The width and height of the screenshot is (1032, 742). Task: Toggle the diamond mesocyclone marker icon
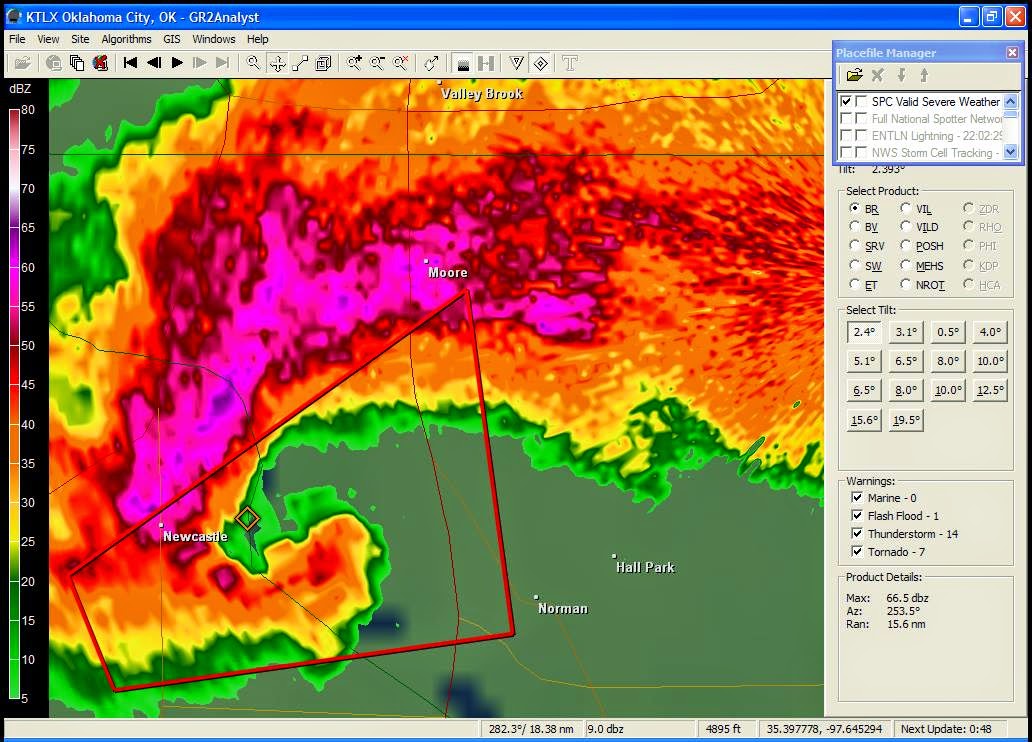[x=540, y=63]
